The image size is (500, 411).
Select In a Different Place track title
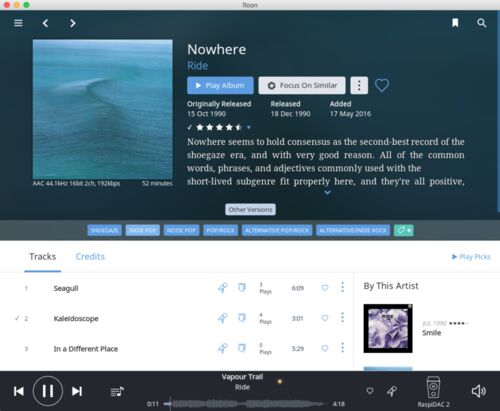coord(86,349)
